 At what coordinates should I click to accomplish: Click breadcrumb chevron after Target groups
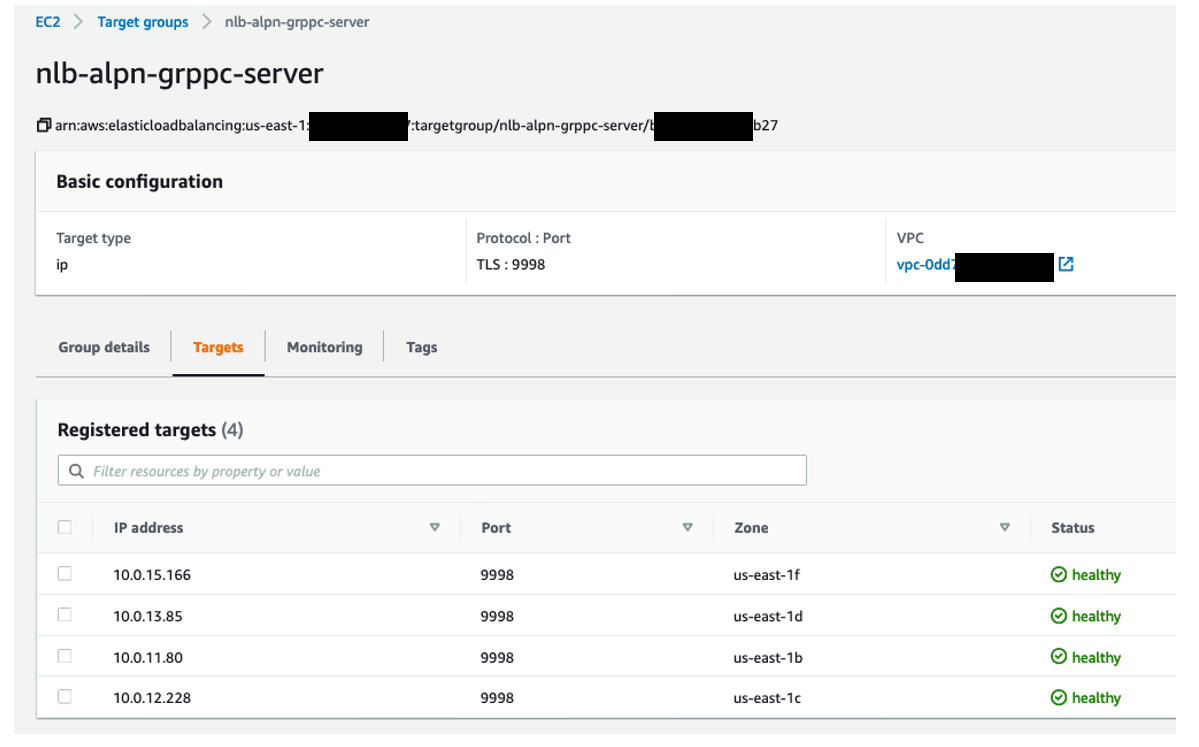pyautogui.click(x=206, y=22)
